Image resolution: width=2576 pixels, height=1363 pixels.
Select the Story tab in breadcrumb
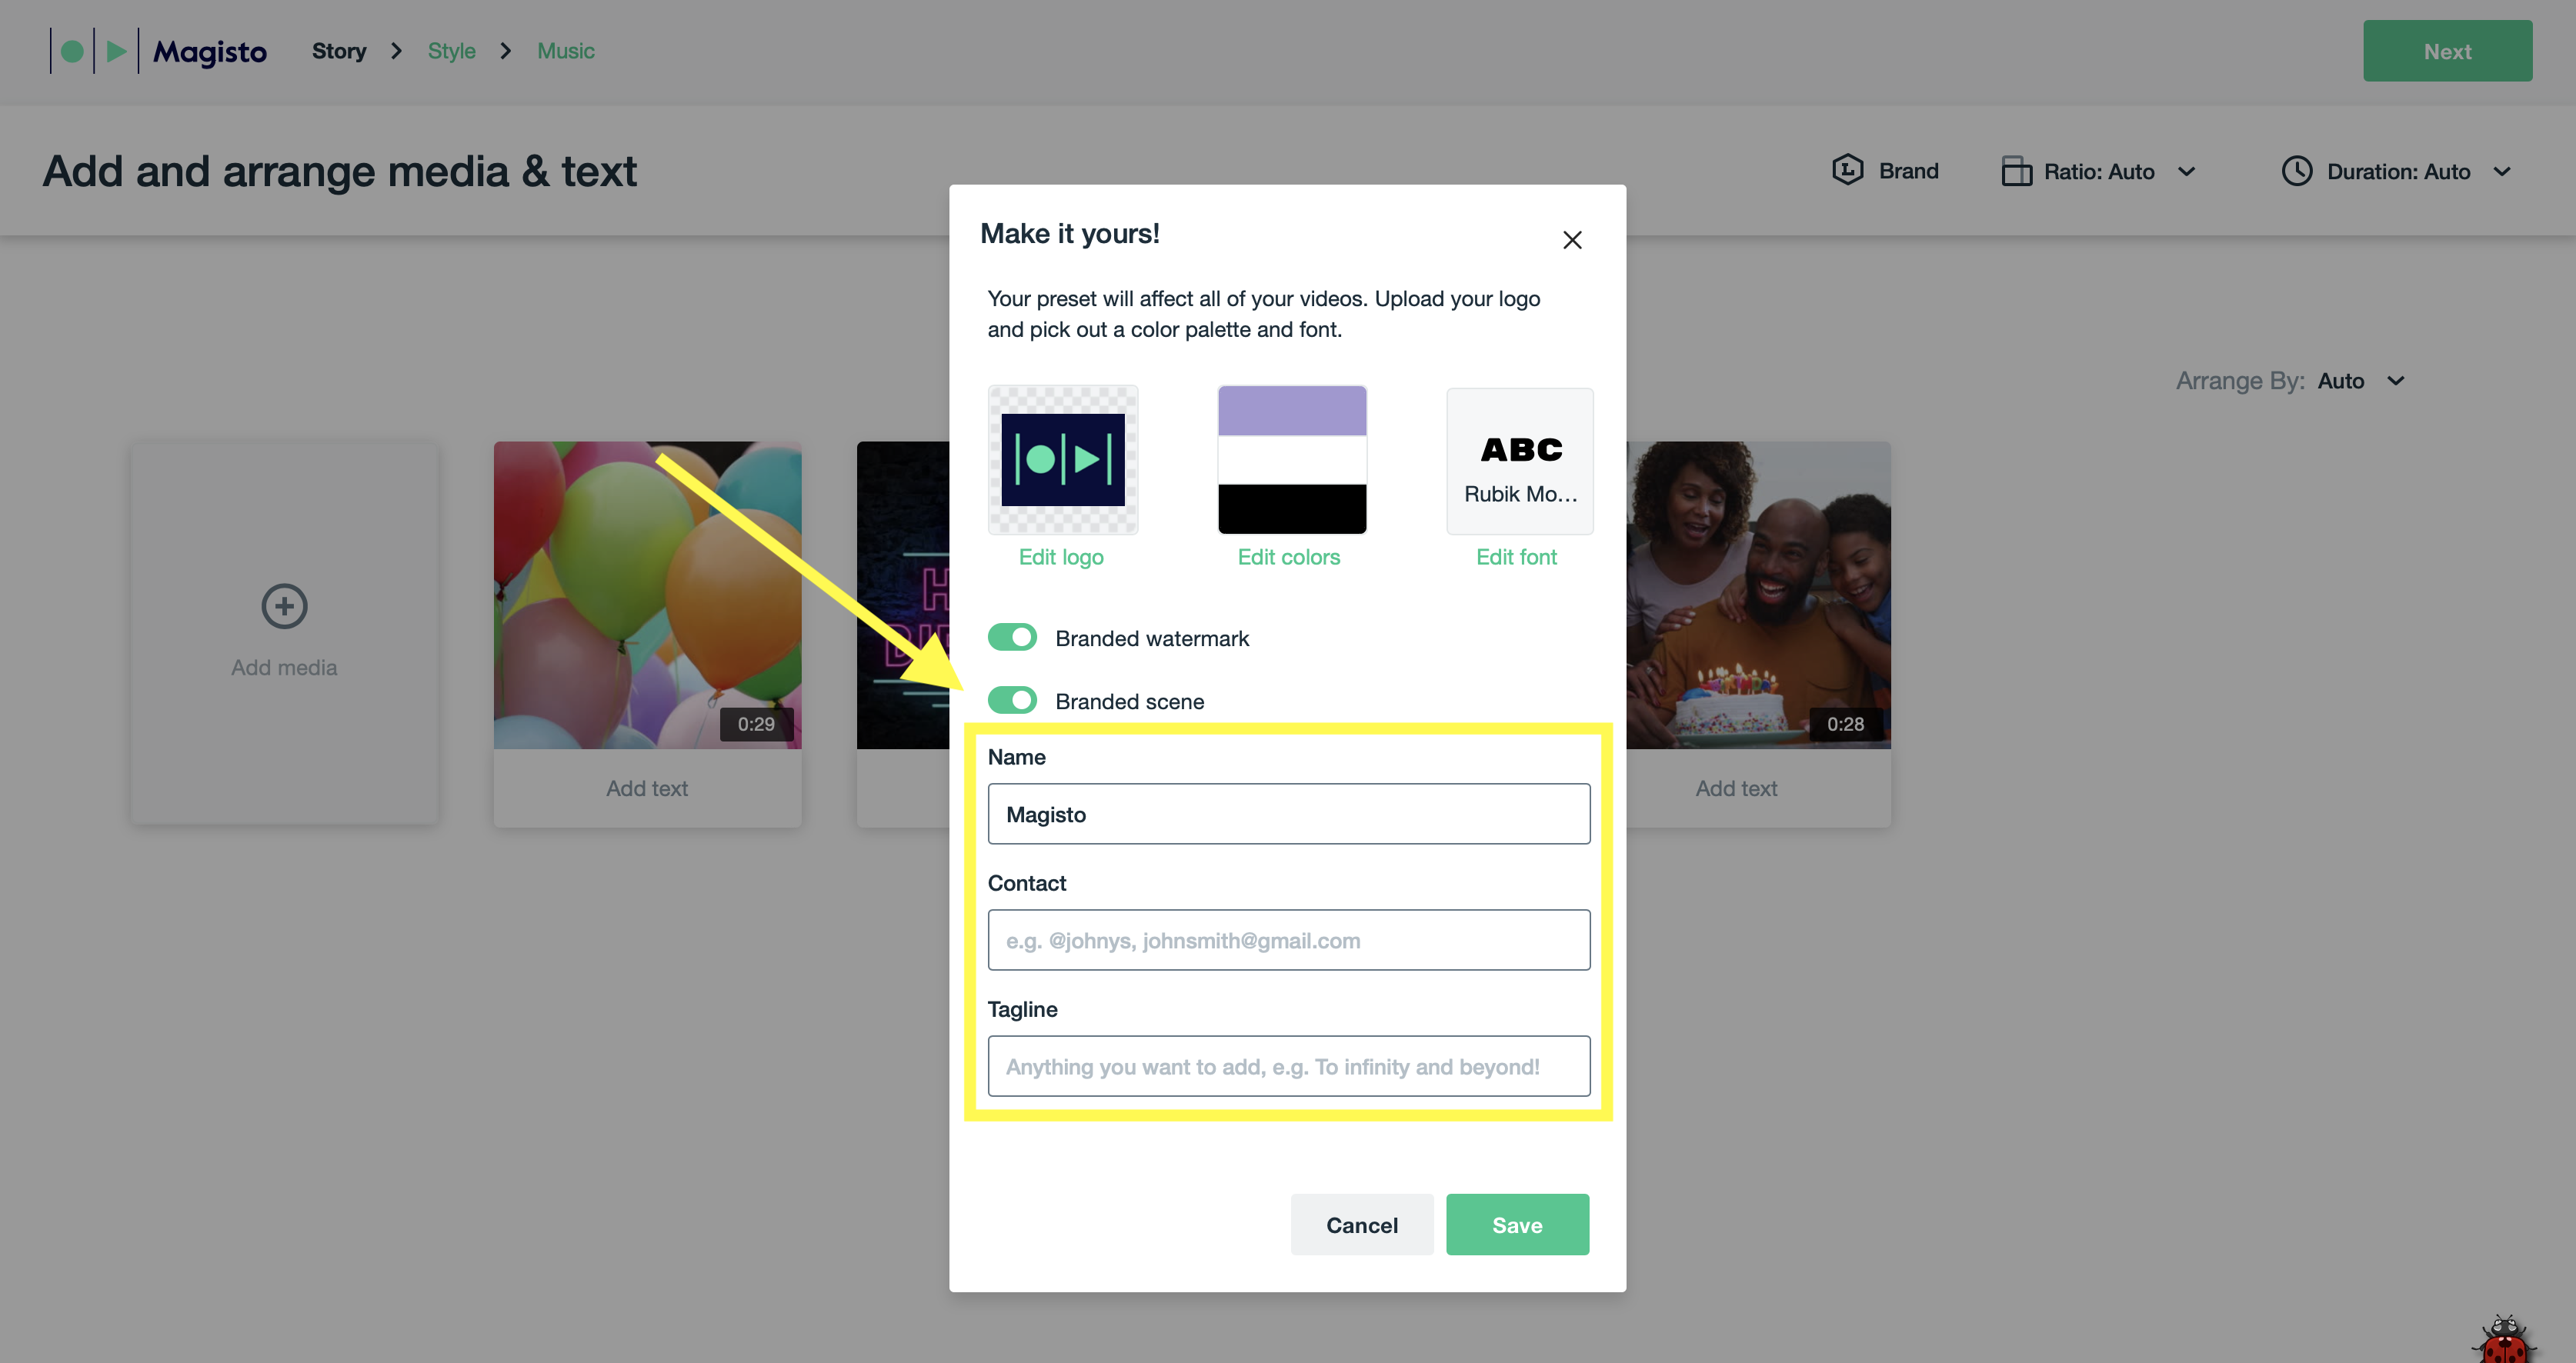(339, 51)
